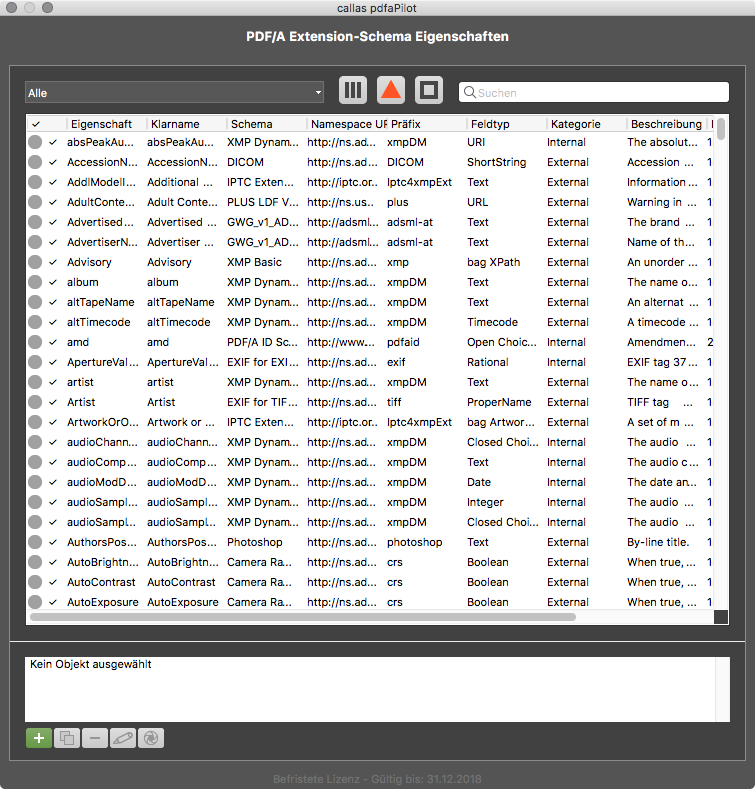Click the green add property button
The height and width of the screenshot is (789, 755).
click(x=39, y=738)
